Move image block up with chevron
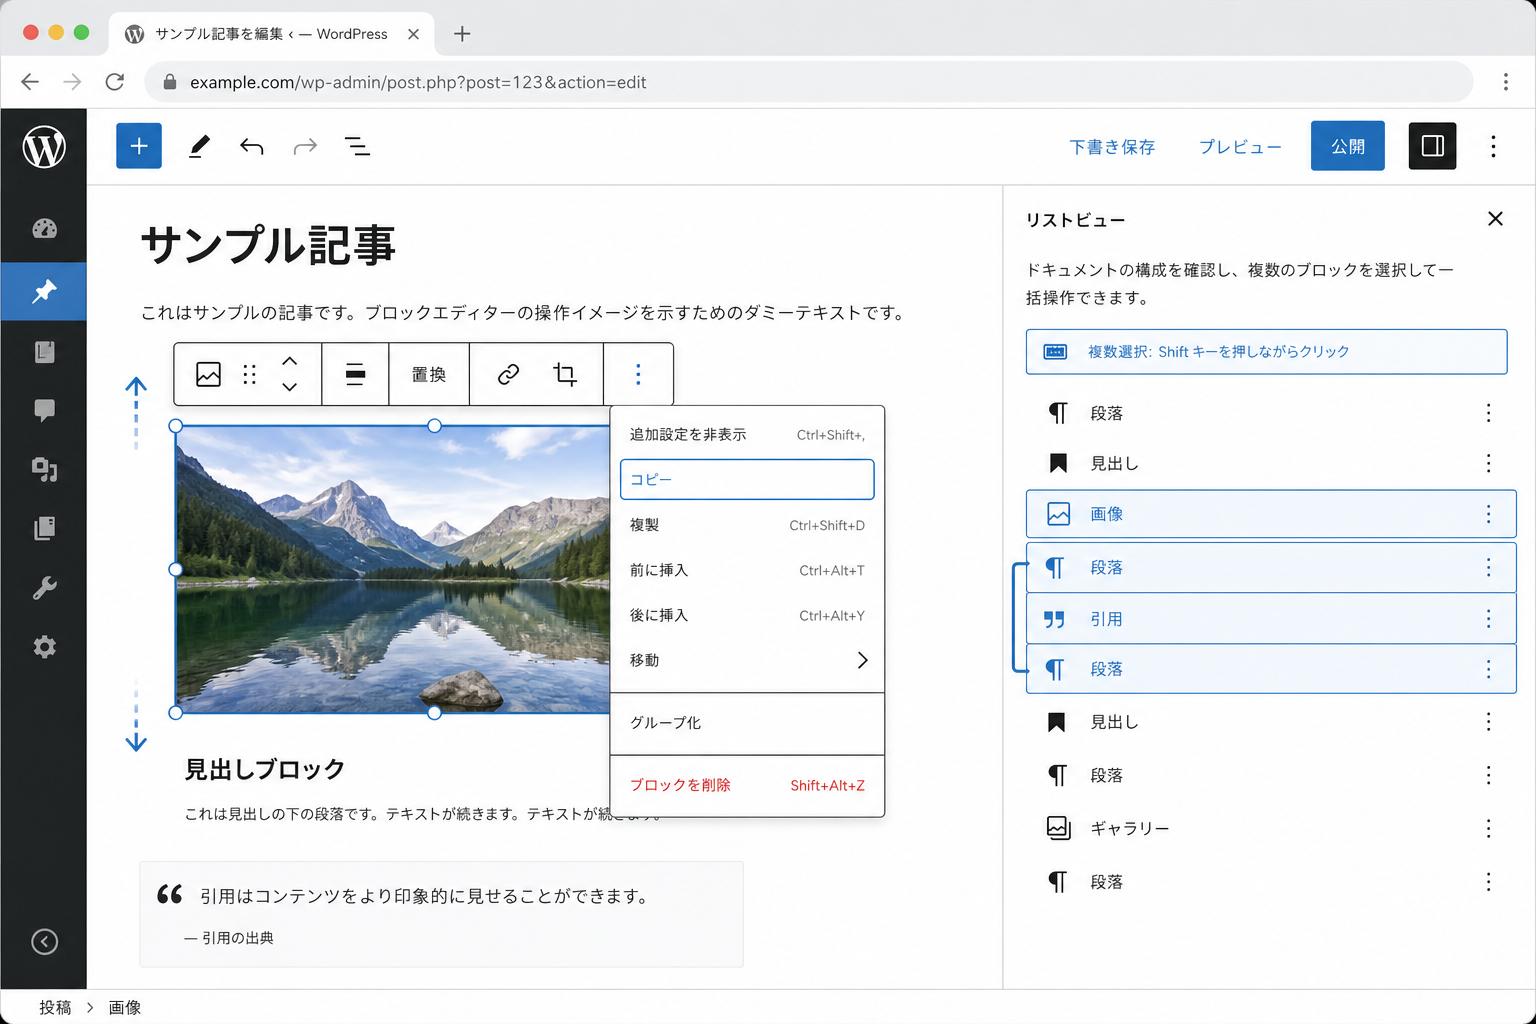The image size is (1536, 1024). tap(289, 361)
